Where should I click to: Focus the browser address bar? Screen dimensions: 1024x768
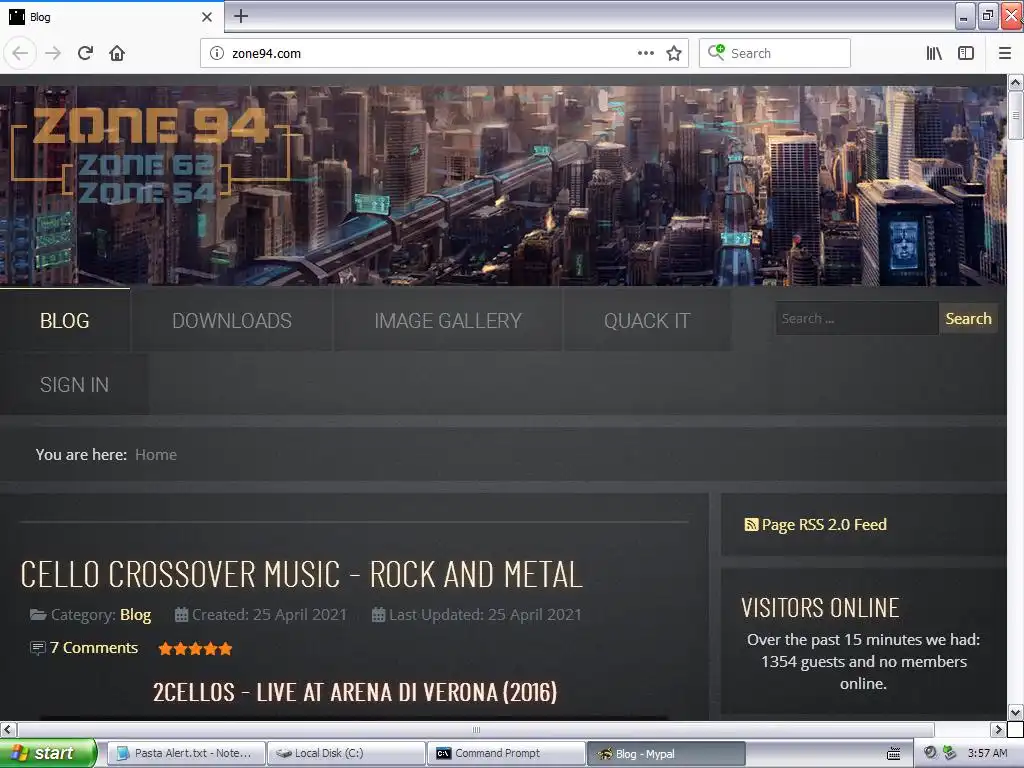431,53
